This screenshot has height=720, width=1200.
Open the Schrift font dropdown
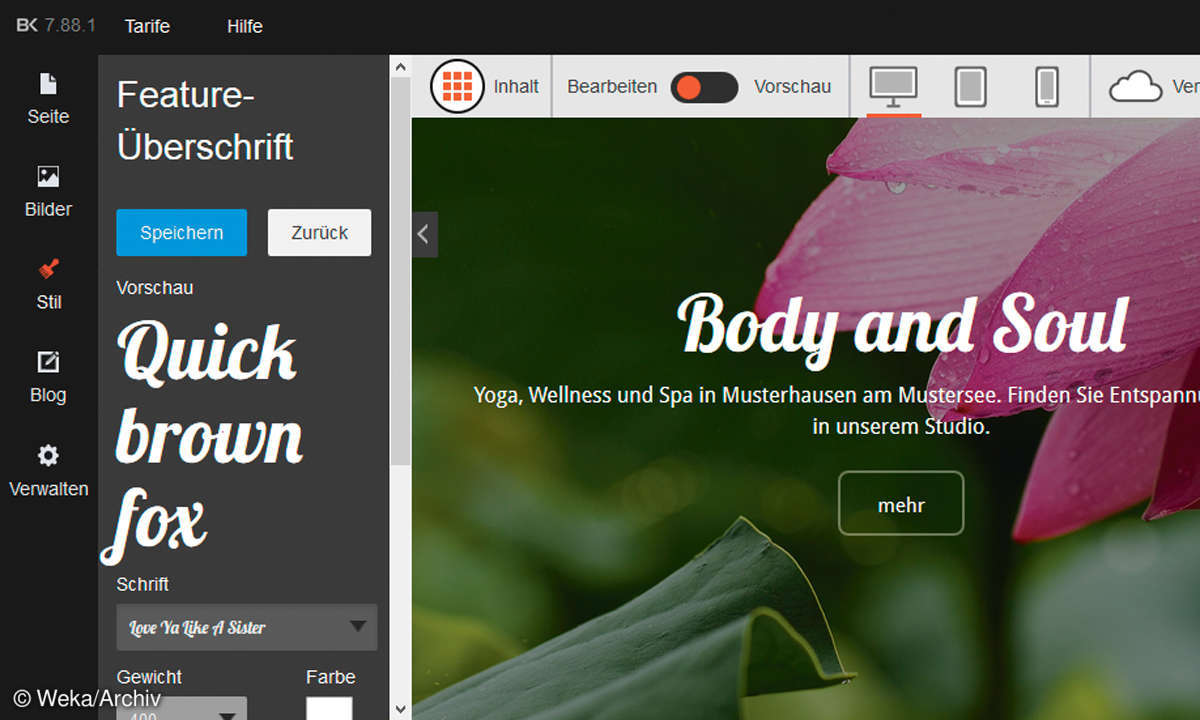pos(247,627)
